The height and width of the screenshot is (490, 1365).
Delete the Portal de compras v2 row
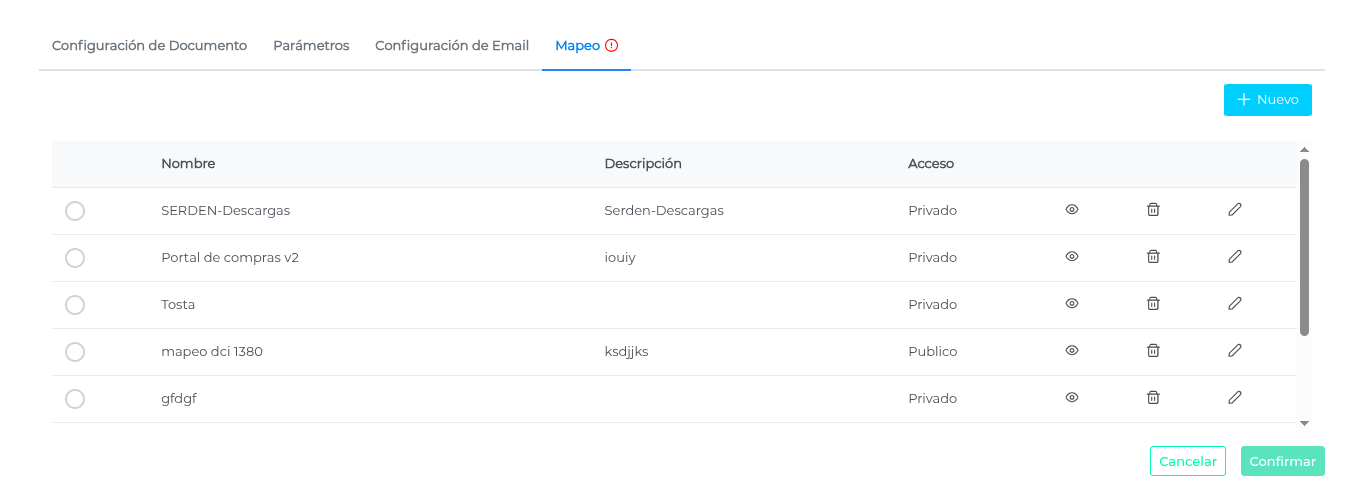[x=1153, y=257]
